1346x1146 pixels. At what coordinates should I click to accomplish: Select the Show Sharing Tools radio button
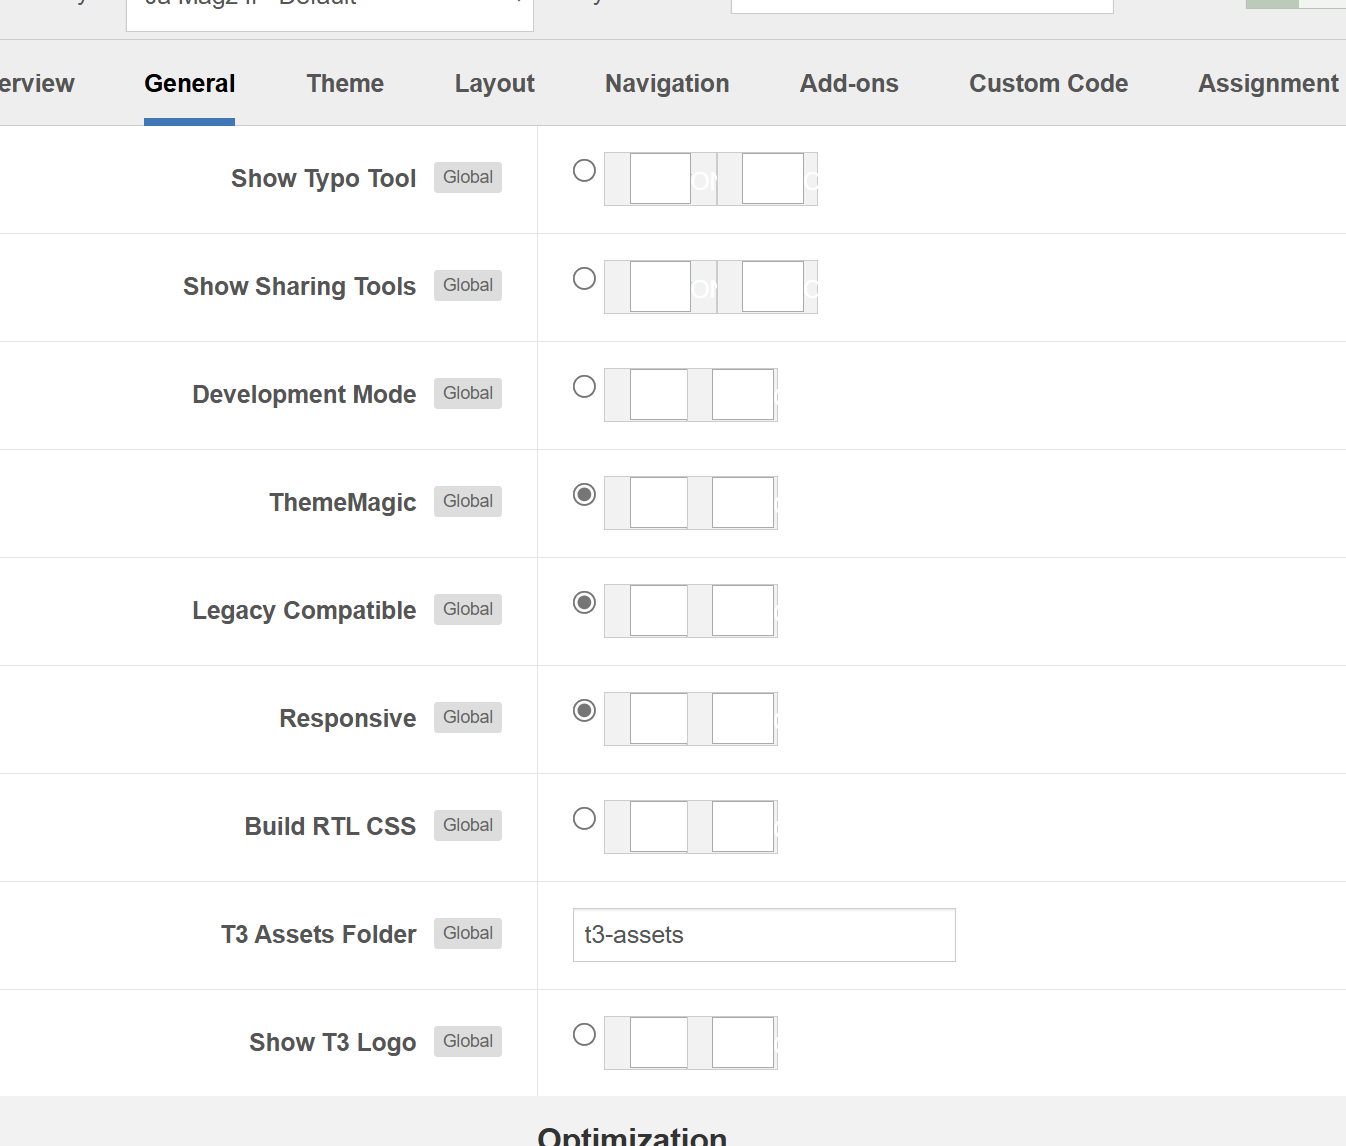(x=584, y=279)
